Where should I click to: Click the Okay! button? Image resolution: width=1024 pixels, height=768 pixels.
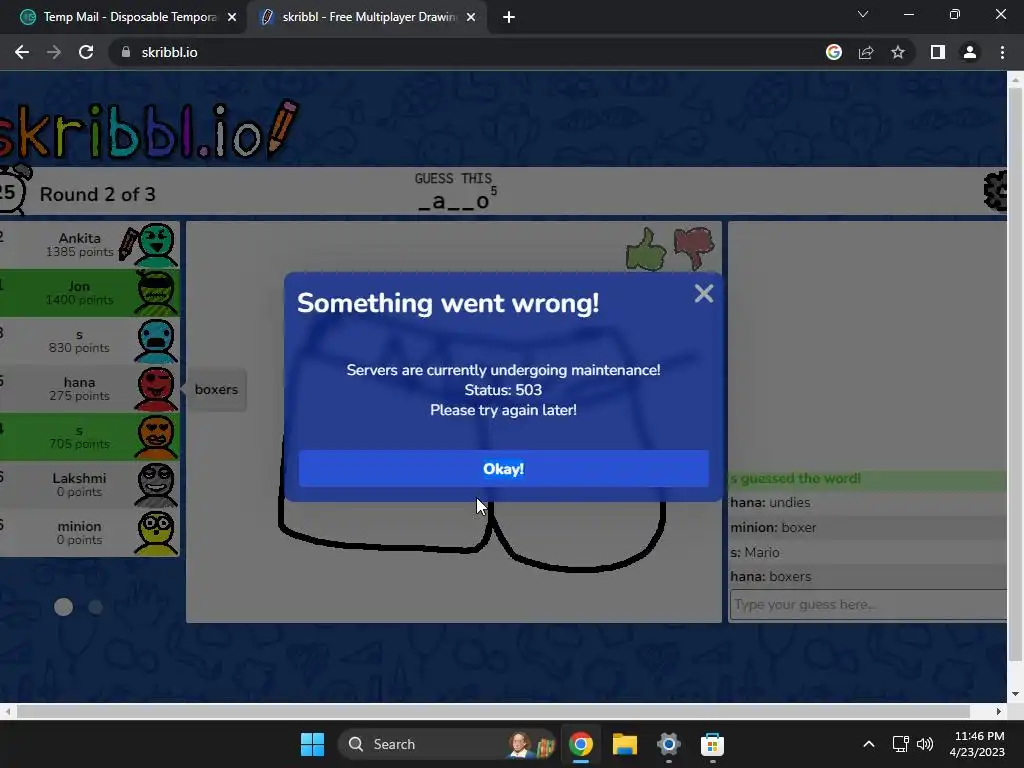click(504, 468)
